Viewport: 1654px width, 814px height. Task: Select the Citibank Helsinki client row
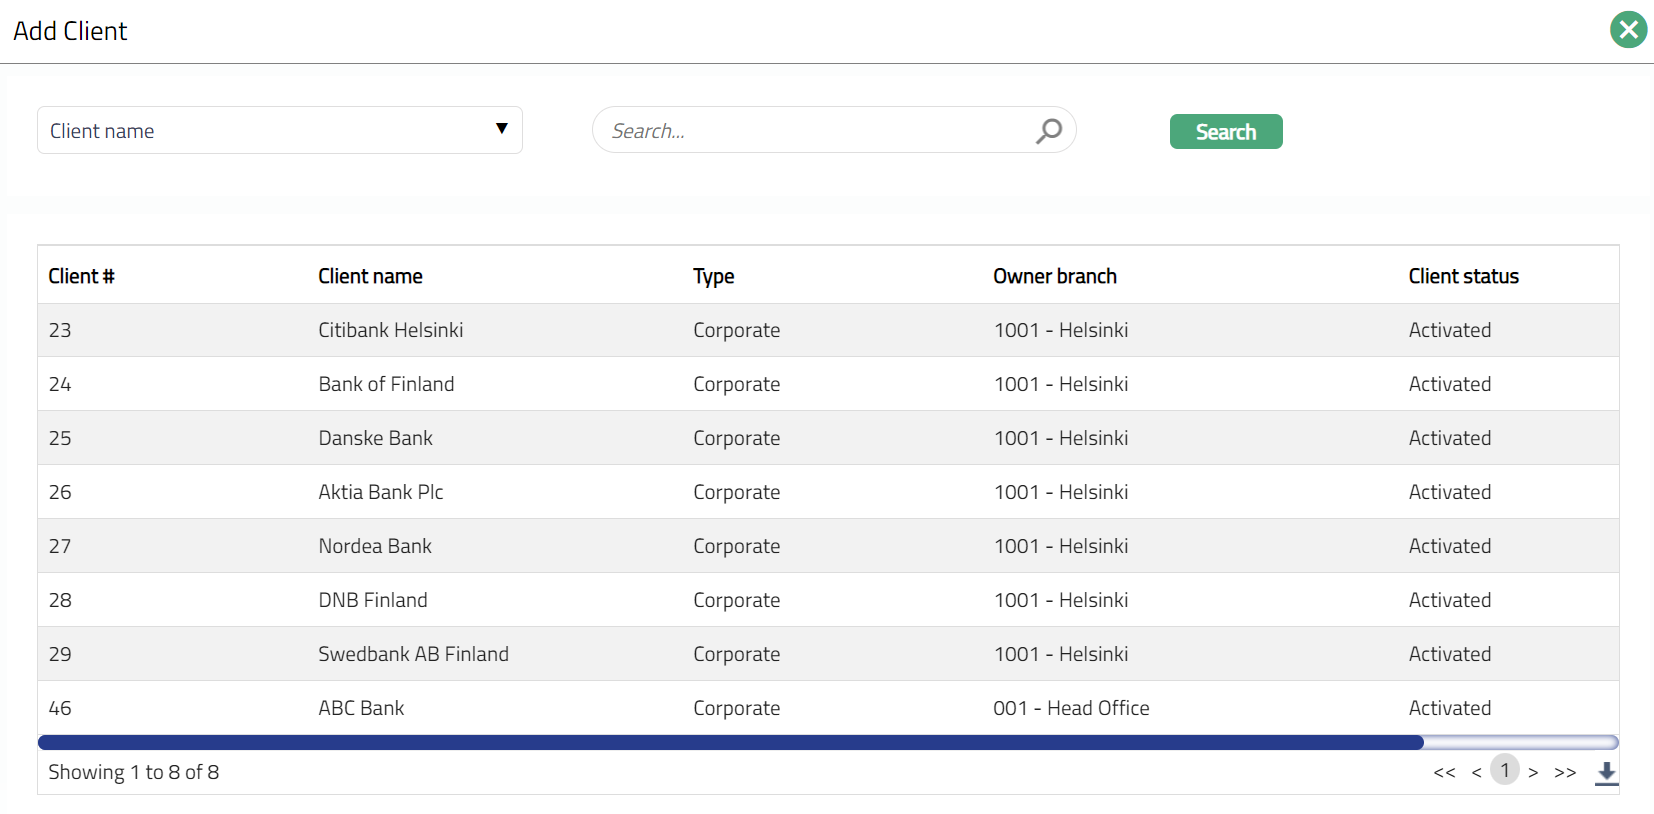(390, 330)
